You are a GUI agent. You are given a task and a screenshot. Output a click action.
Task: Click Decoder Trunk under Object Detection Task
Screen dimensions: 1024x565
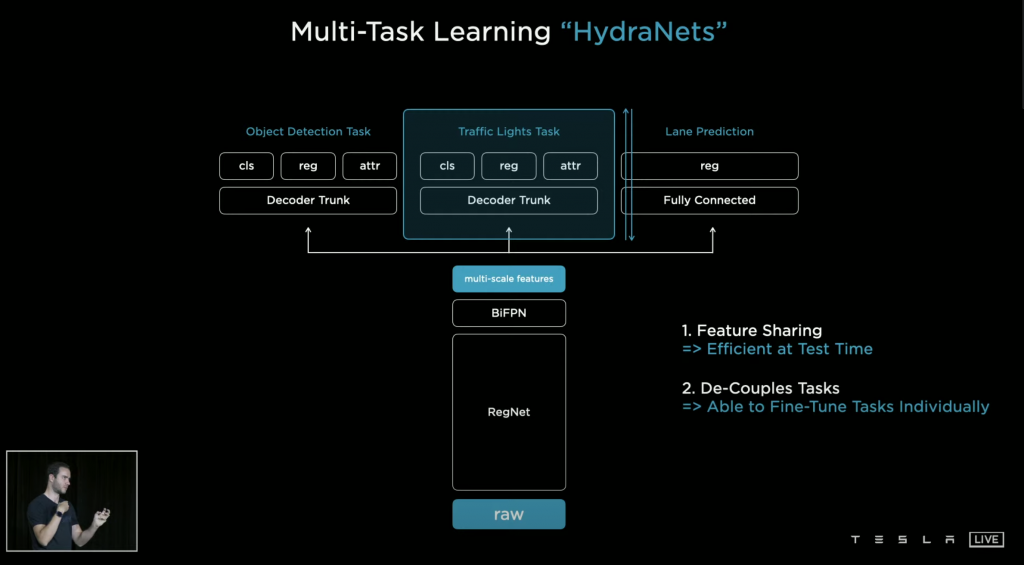coord(308,200)
